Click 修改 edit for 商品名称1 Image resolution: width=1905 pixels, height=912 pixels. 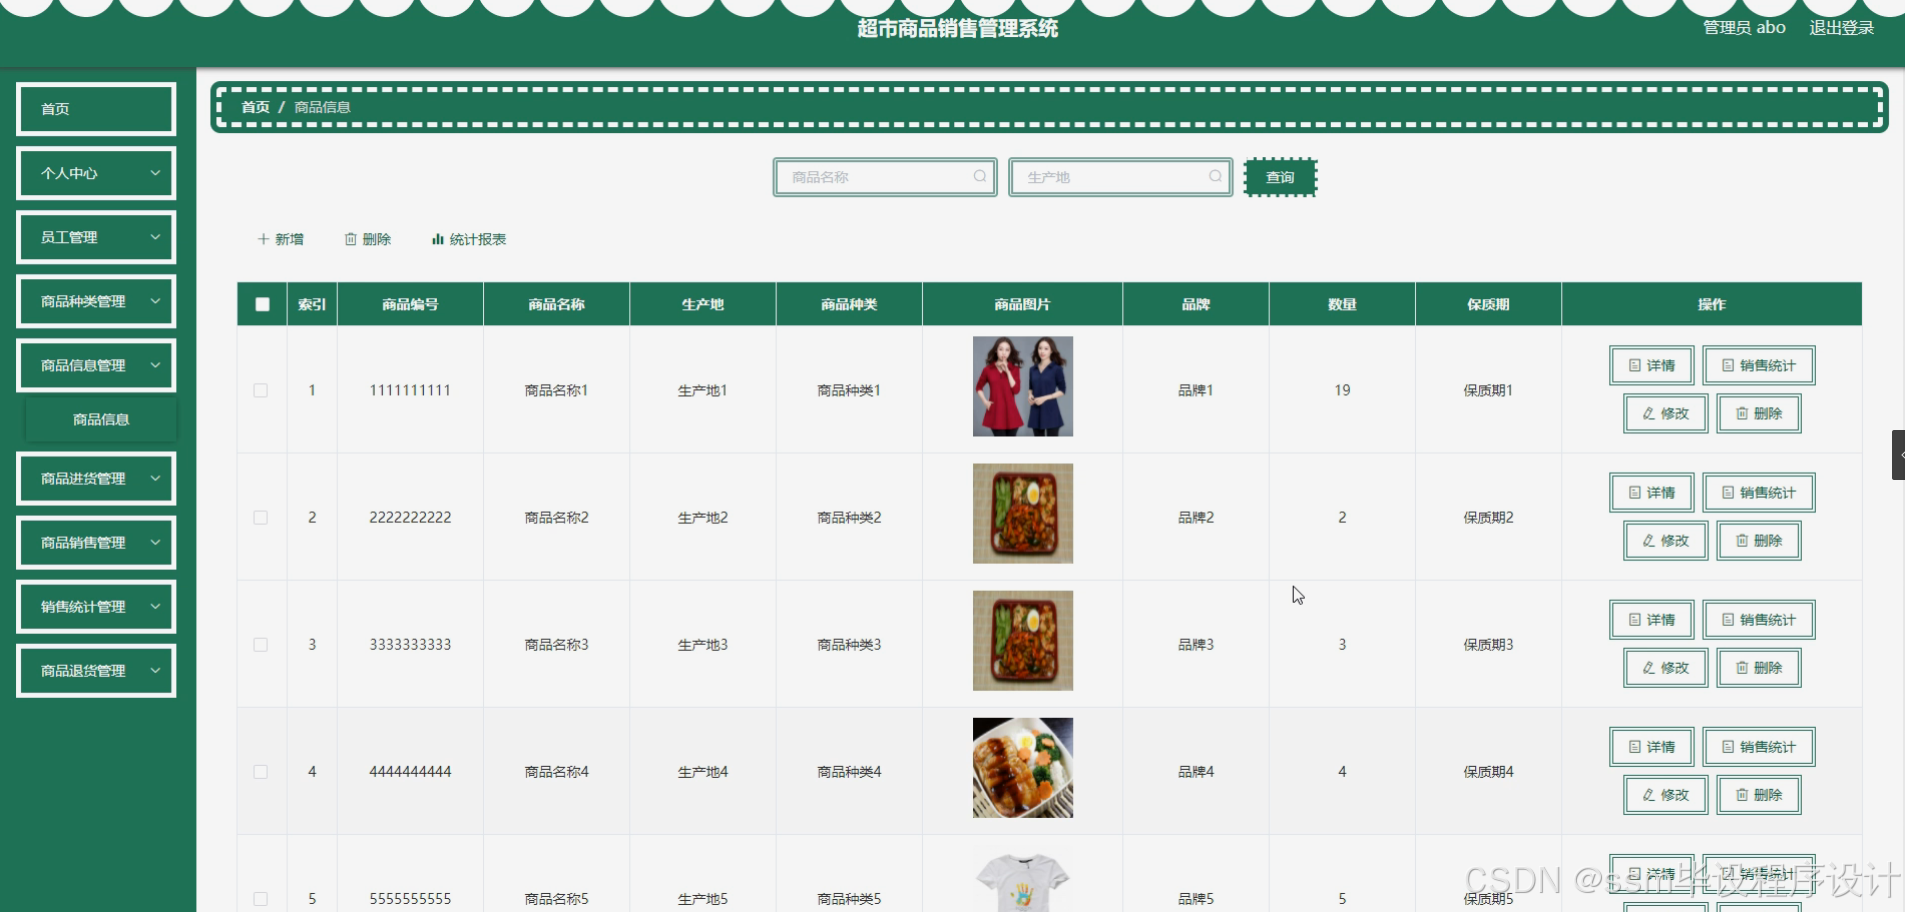[x=1666, y=413]
